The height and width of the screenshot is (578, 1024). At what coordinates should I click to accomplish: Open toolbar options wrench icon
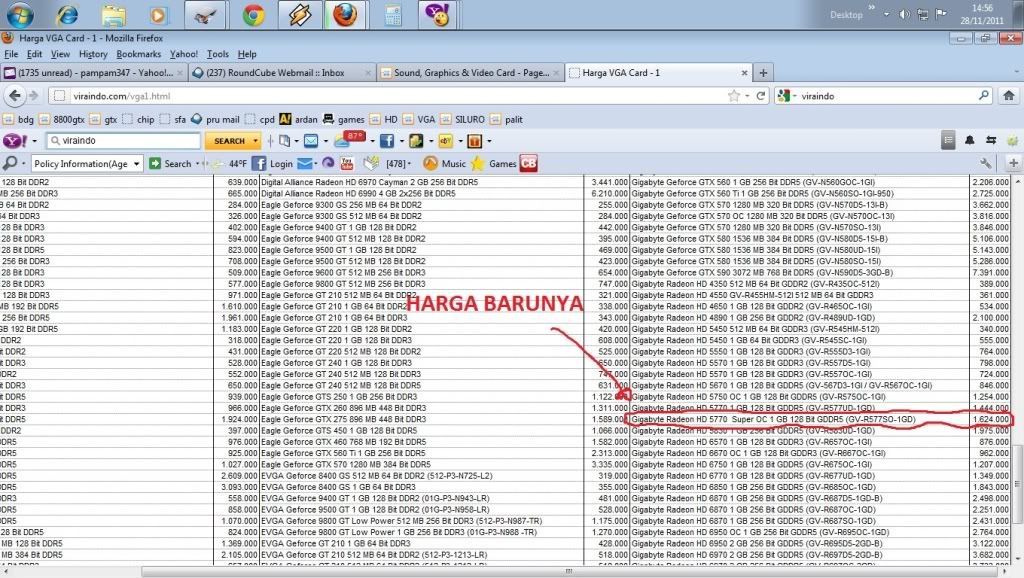click(x=985, y=163)
